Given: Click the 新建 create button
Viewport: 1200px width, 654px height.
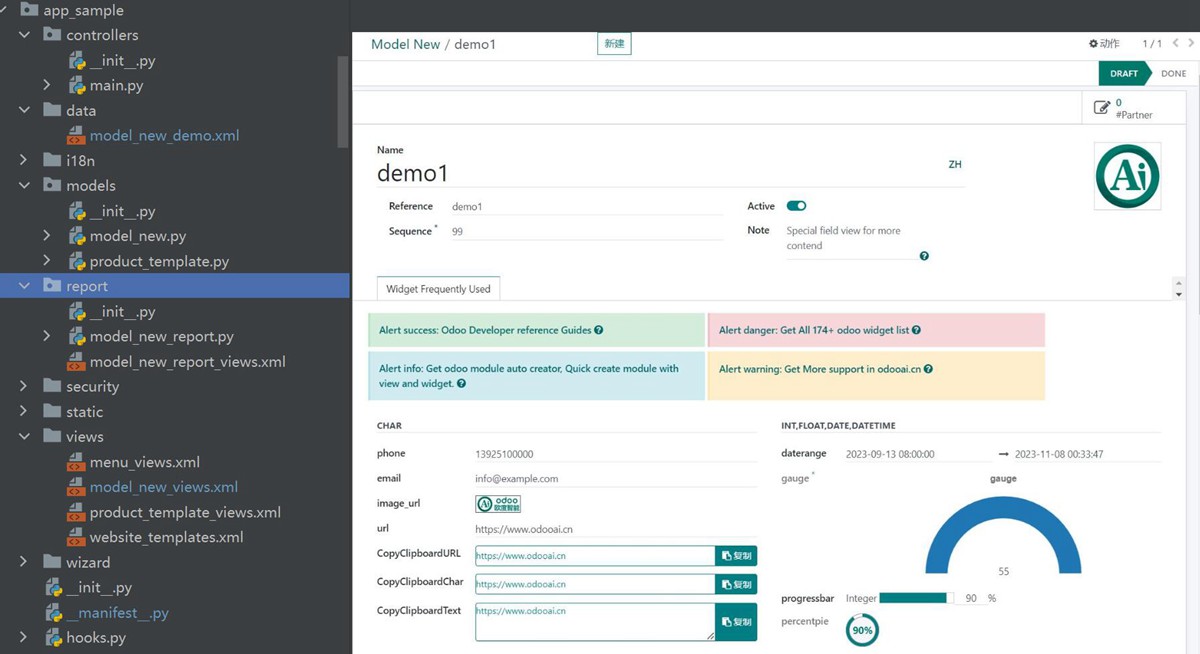Looking at the screenshot, I should click(614, 43).
